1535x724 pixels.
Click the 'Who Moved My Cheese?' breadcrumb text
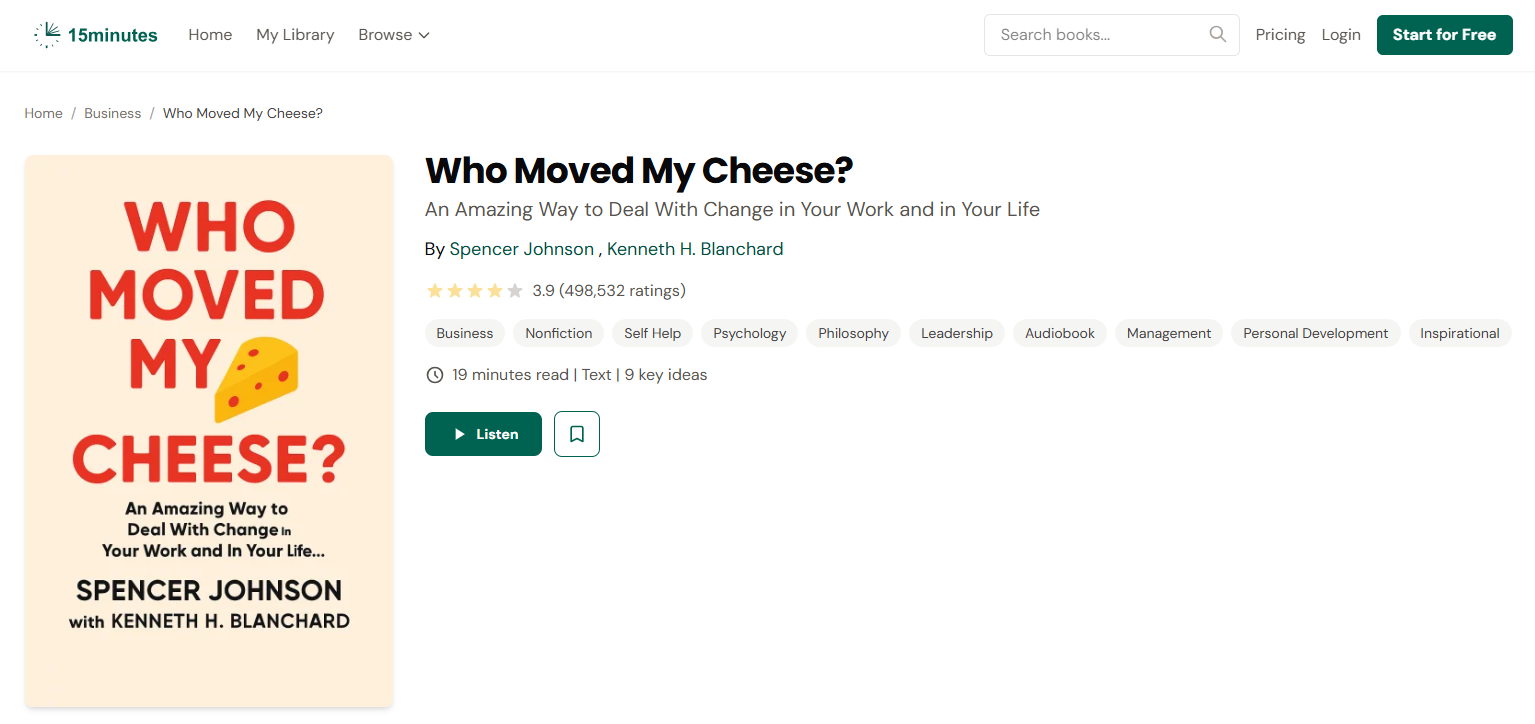click(x=243, y=113)
